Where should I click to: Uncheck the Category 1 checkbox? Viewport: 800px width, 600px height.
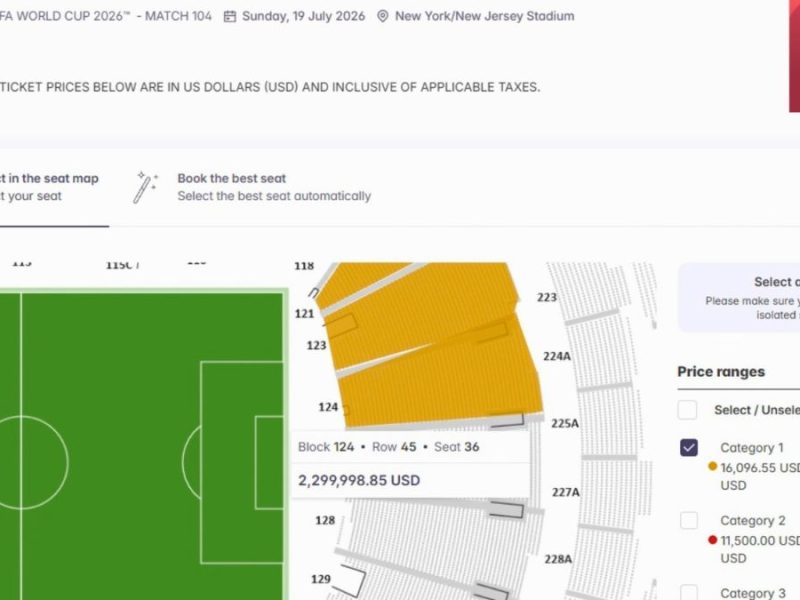coord(687,447)
